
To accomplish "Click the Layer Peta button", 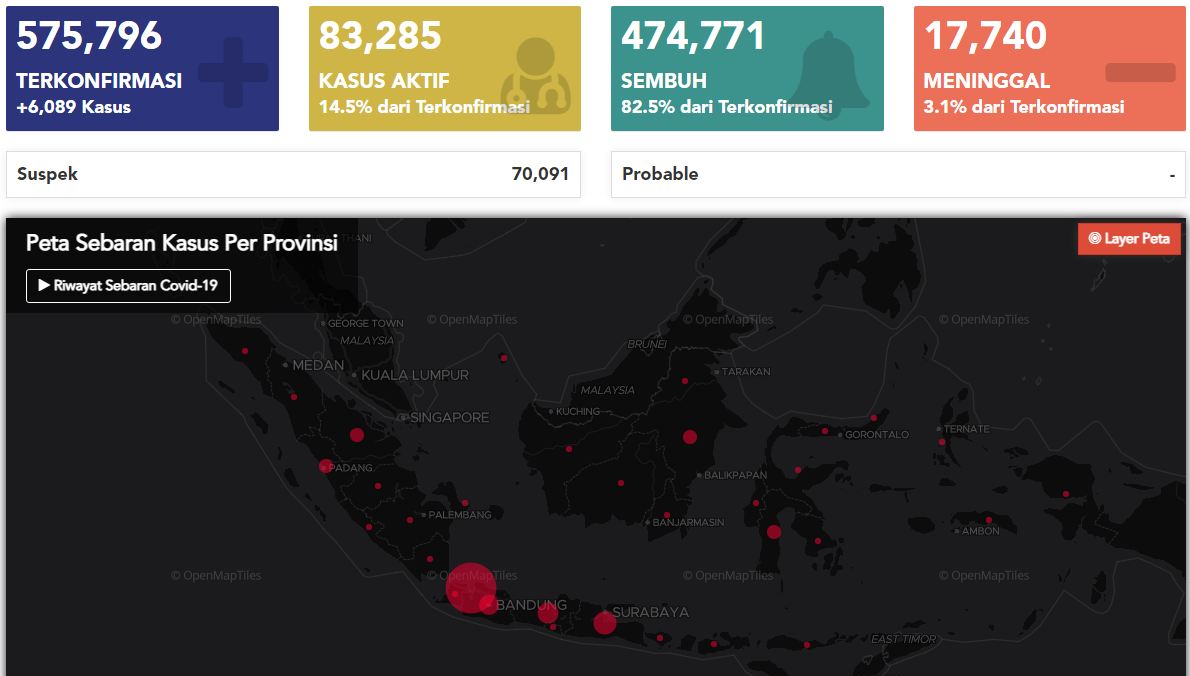I will point(1129,238).
